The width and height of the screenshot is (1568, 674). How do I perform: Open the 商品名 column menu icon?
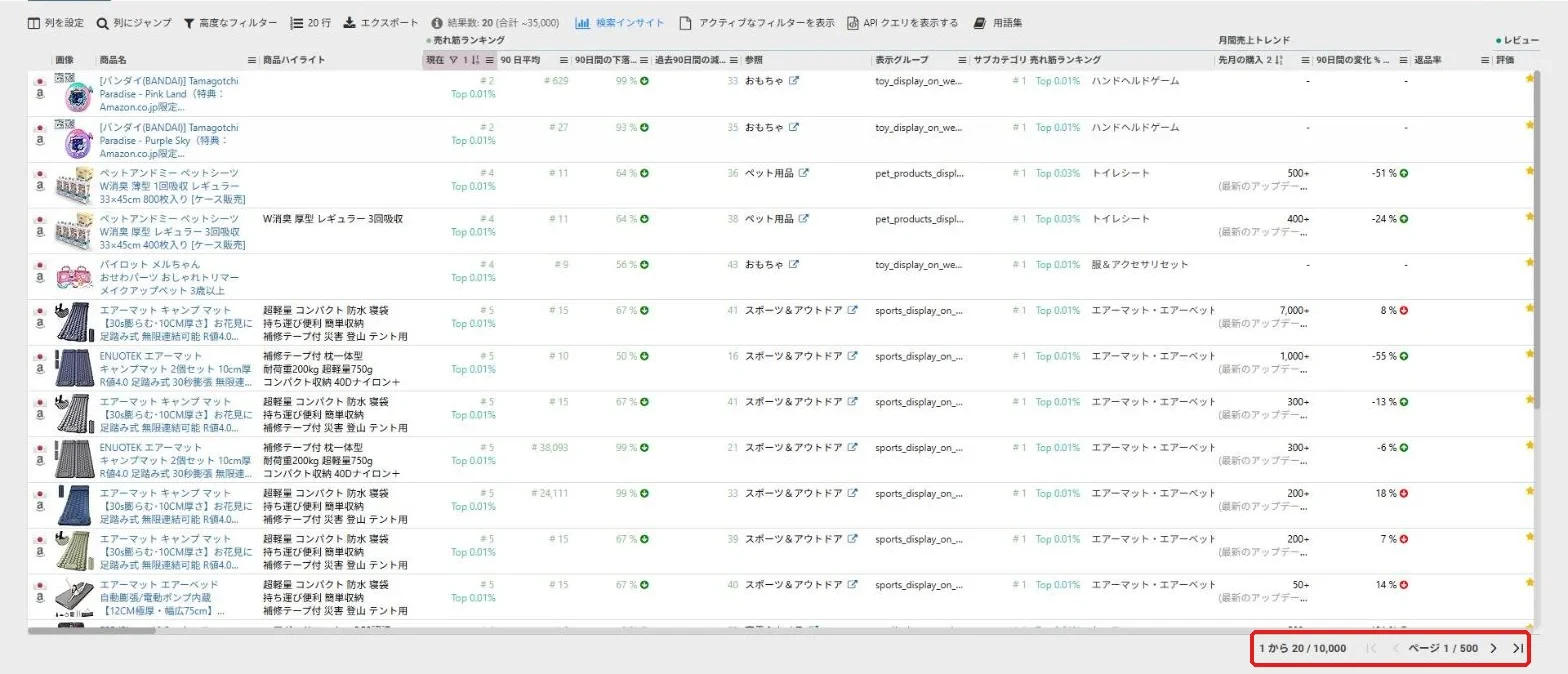[x=250, y=60]
